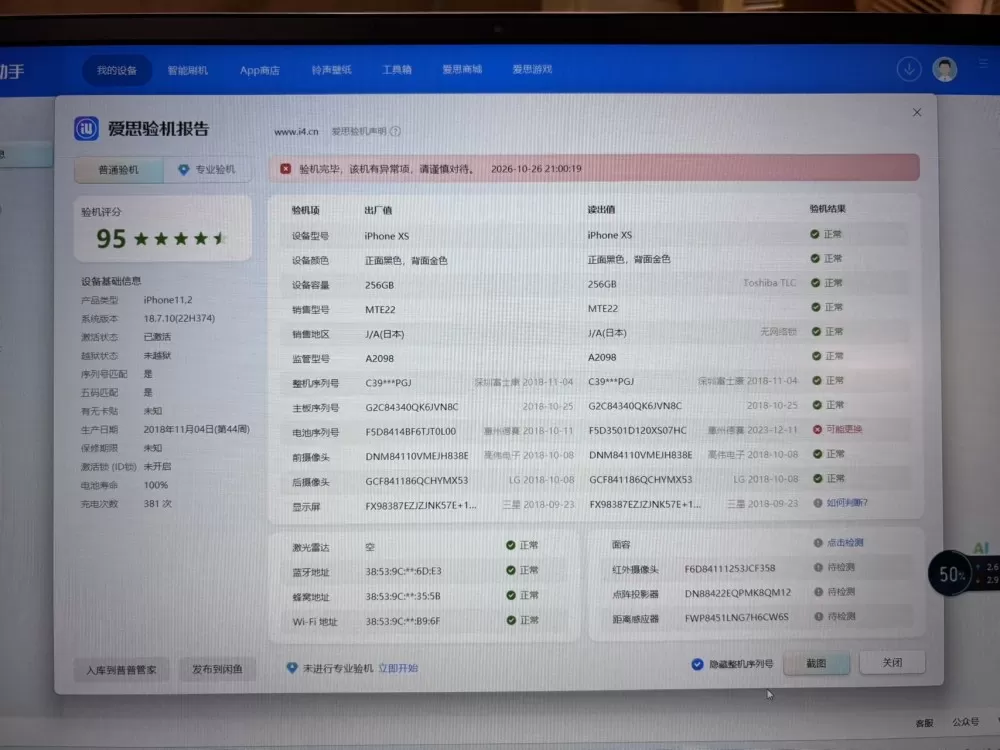The image size is (1000, 750).
Task: Open the 我的设备 tab
Action: (x=117, y=70)
